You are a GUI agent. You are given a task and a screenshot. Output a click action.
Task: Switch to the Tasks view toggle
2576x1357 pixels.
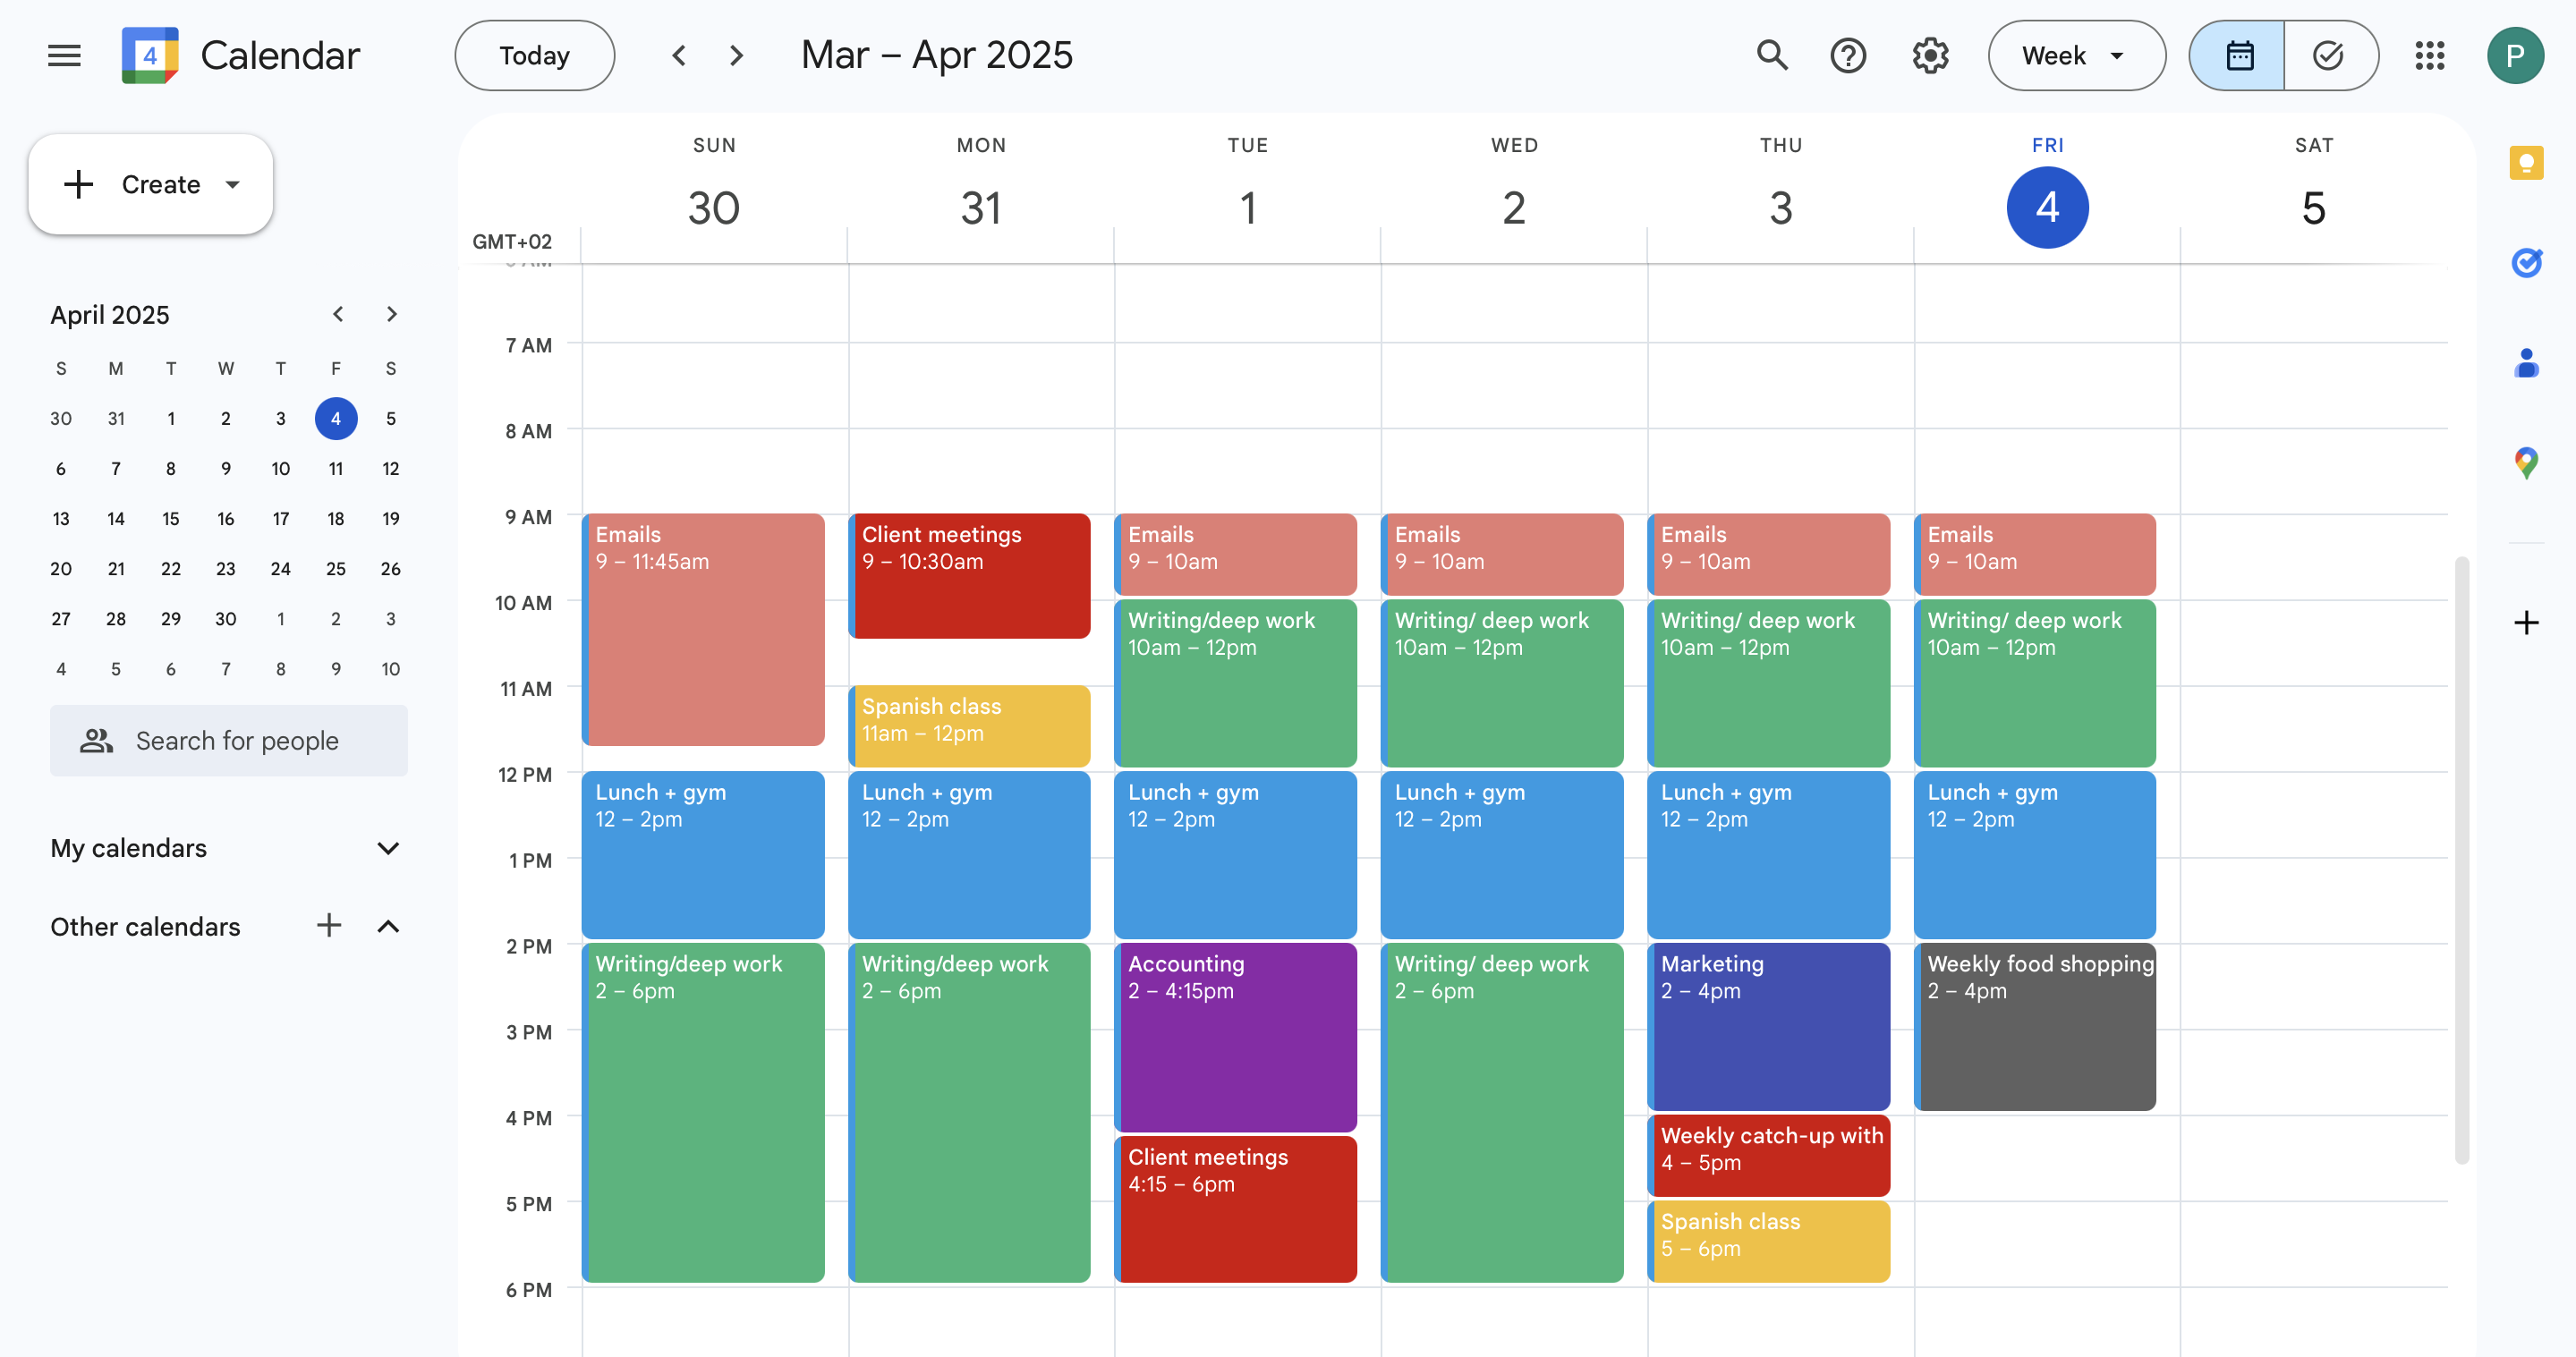pyautogui.click(x=2330, y=55)
